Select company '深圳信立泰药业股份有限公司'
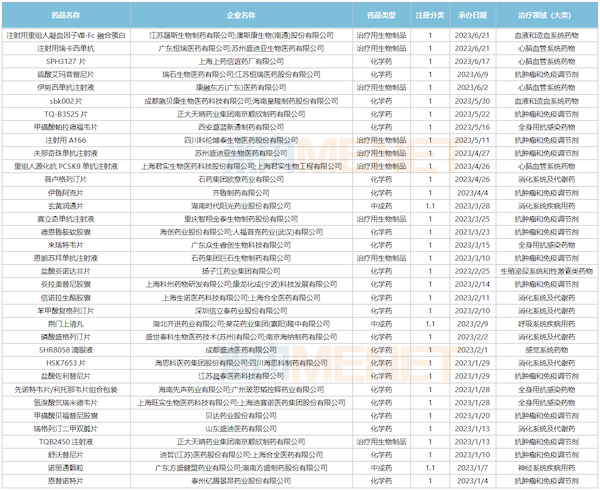The image size is (600, 490). coord(241,311)
